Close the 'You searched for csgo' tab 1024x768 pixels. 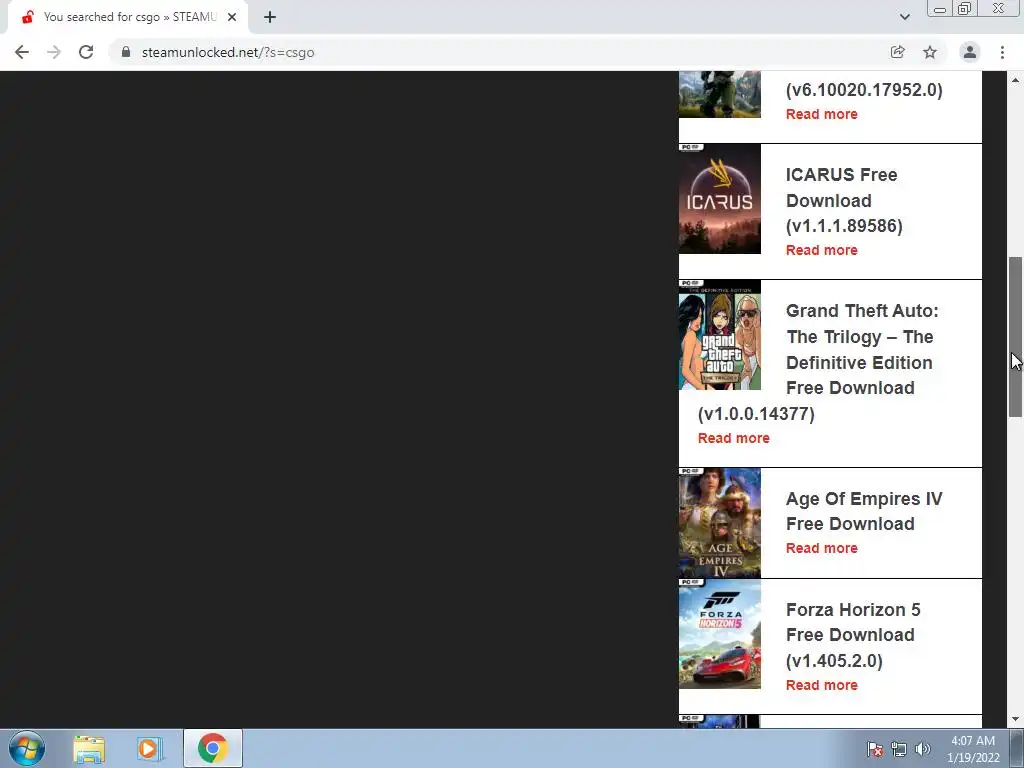[232, 17]
